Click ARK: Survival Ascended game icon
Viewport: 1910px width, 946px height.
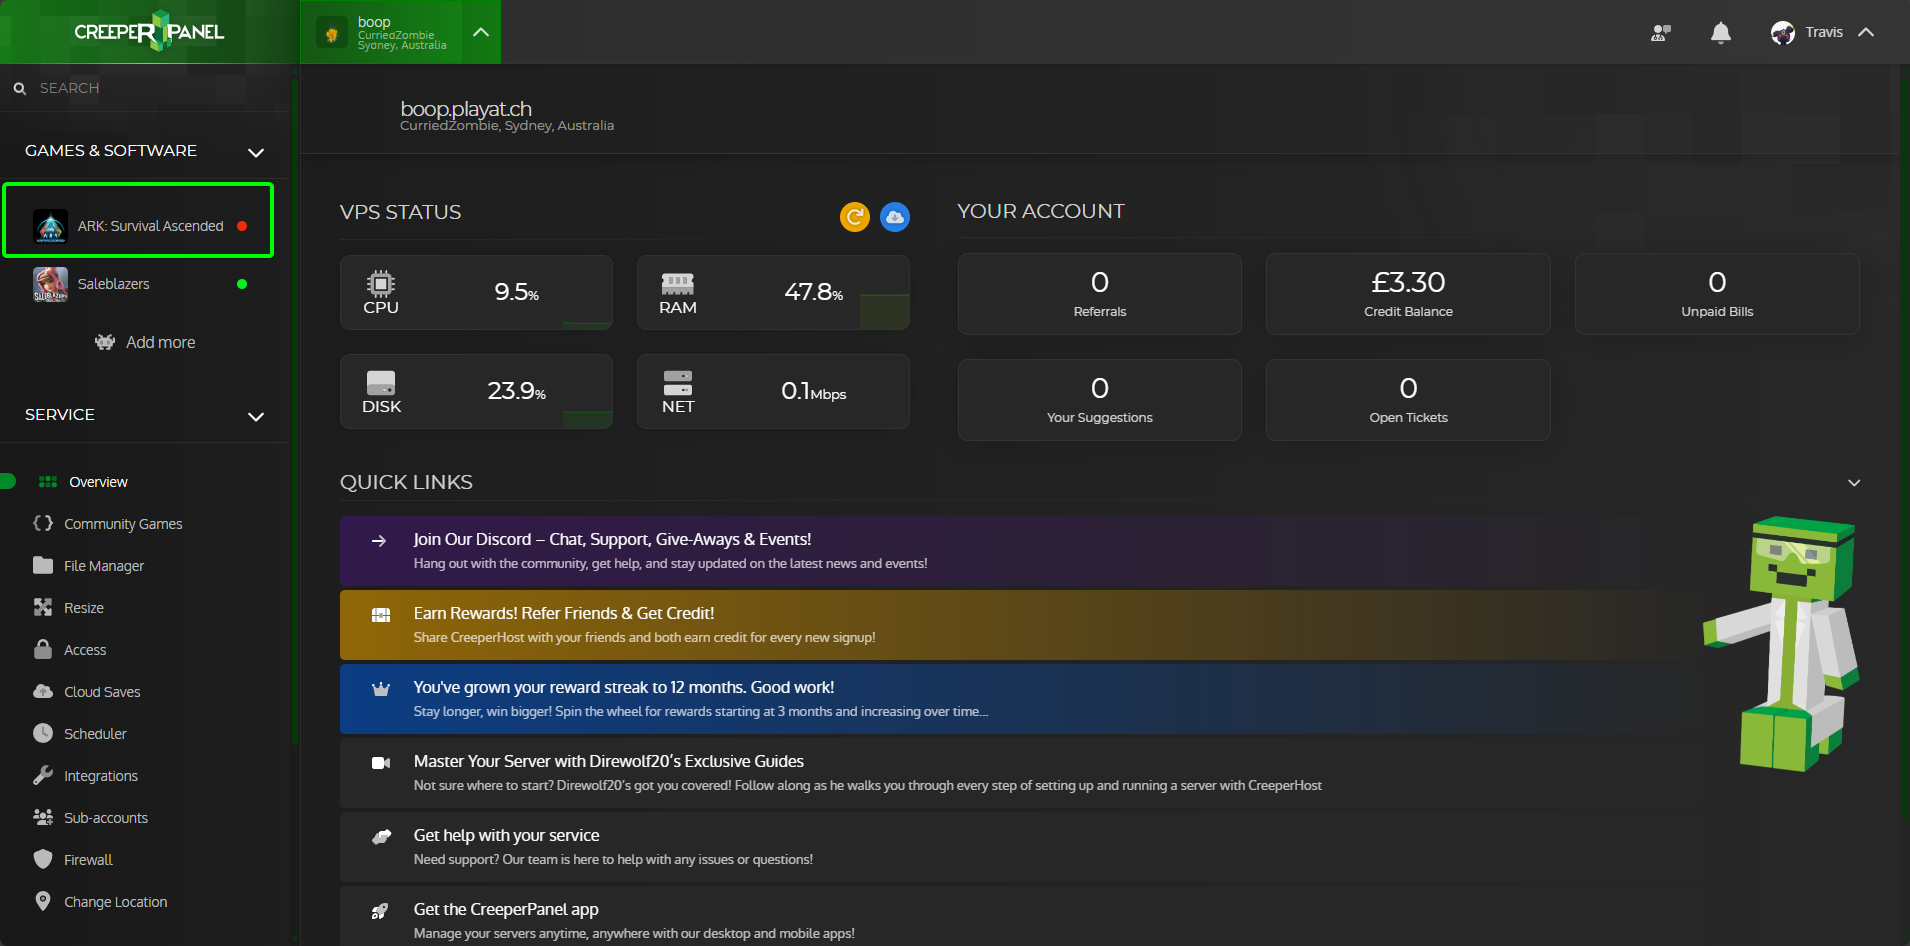coord(50,226)
